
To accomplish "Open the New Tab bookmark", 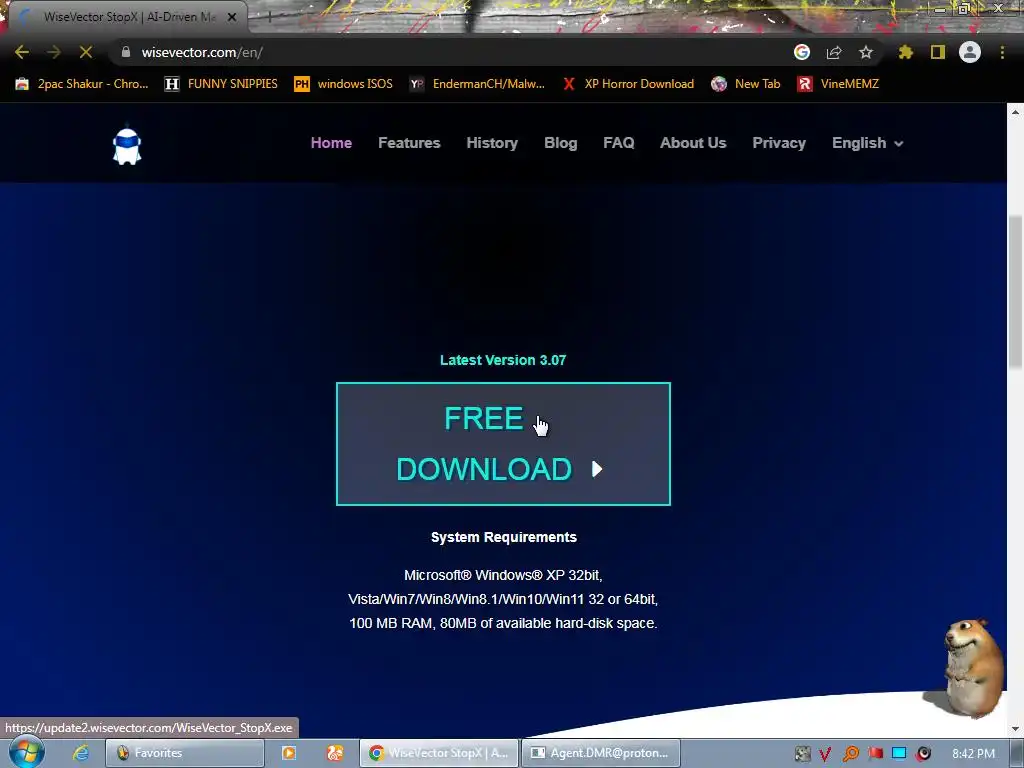I will pyautogui.click(x=746, y=84).
